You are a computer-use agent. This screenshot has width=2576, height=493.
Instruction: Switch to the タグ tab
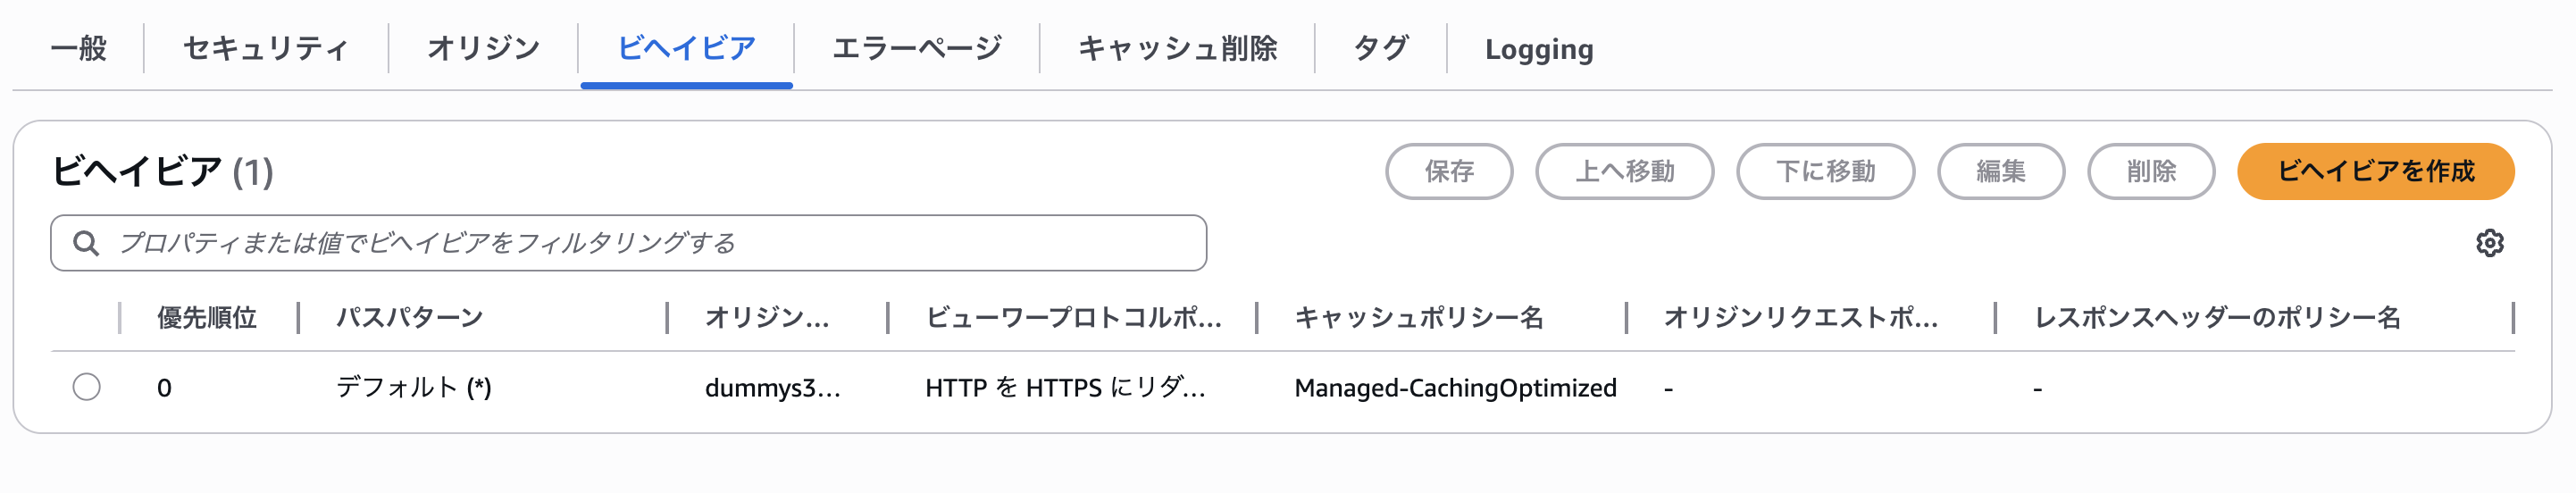coord(1381,48)
